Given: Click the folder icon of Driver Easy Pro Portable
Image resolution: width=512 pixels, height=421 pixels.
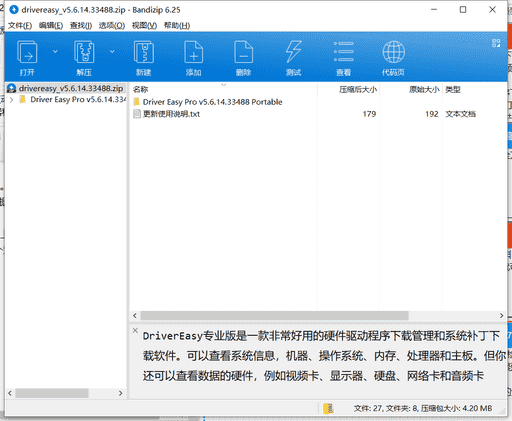Looking at the screenshot, I should (x=136, y=102).
